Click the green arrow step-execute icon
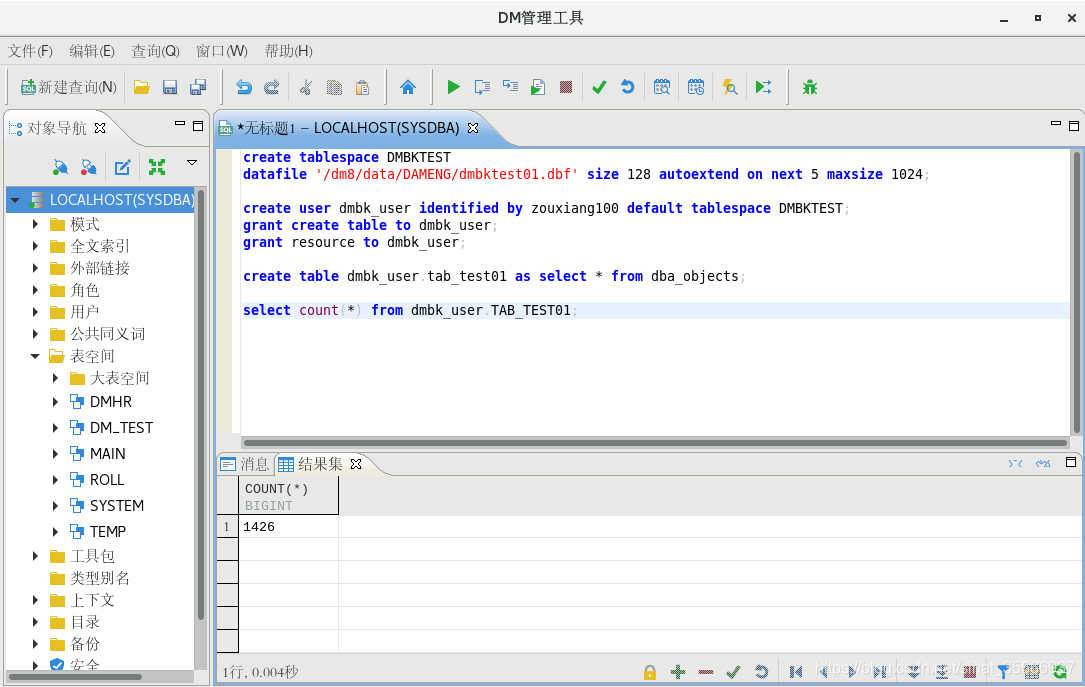The image size is (1085, 687). (763, 87)
